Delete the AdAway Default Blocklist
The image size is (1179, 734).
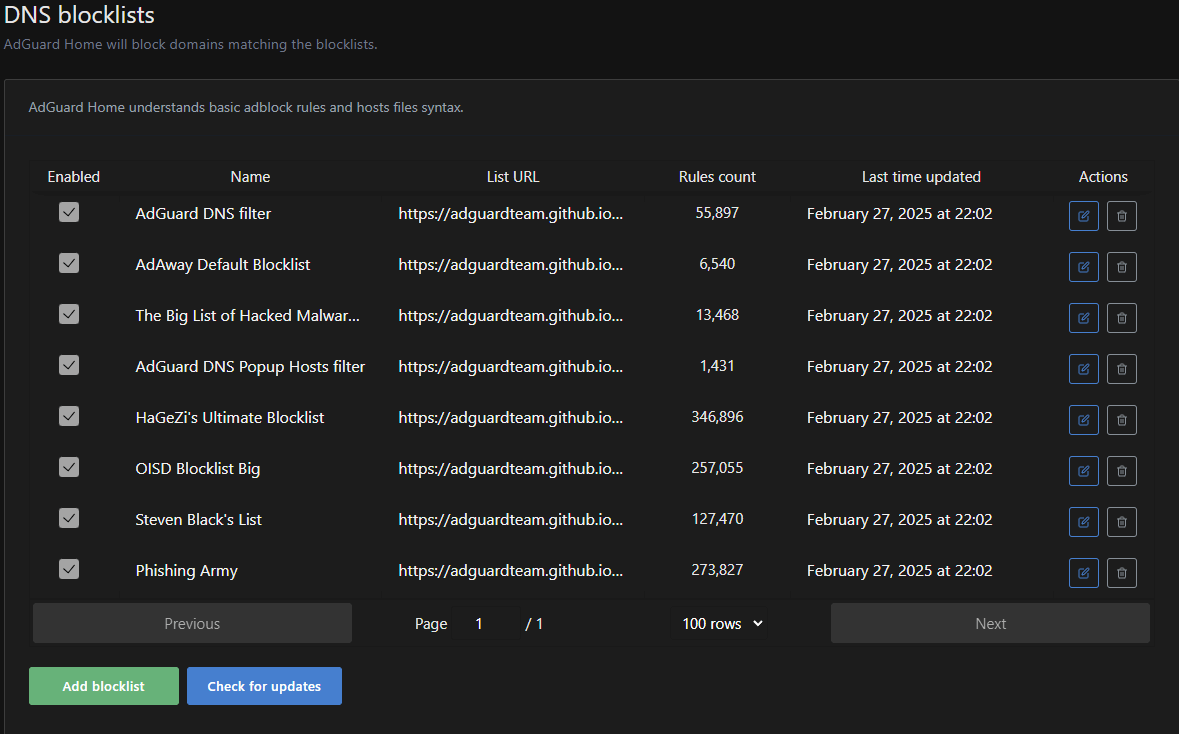[1121, 267]
